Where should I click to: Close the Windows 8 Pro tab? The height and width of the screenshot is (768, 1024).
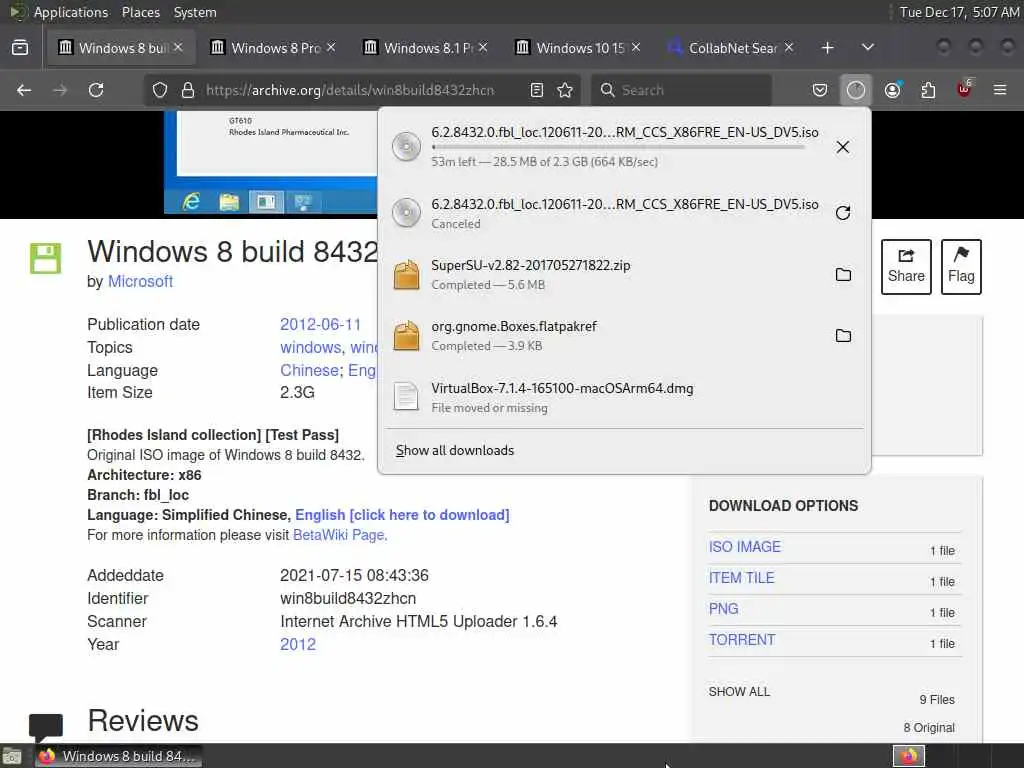(331, 48)
